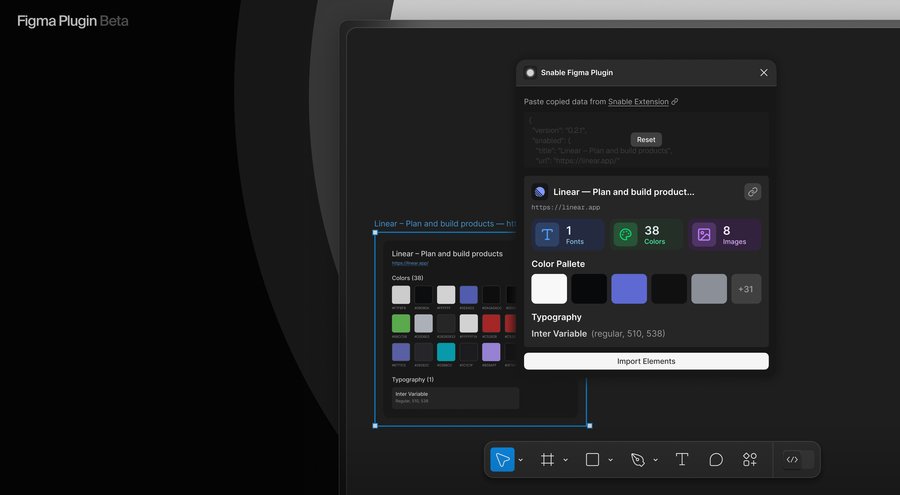Image resolution: width=900 pixels, height=495 pixels.
Task: Click the Colors palette tile icon
Action: tap(625, 234)
